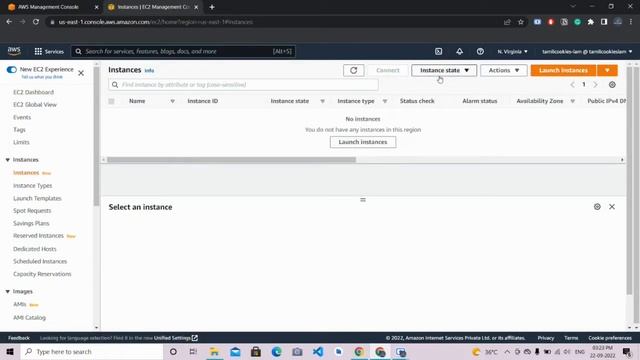
Task: Close the Select an instance panel
Action: pos(612,207)
